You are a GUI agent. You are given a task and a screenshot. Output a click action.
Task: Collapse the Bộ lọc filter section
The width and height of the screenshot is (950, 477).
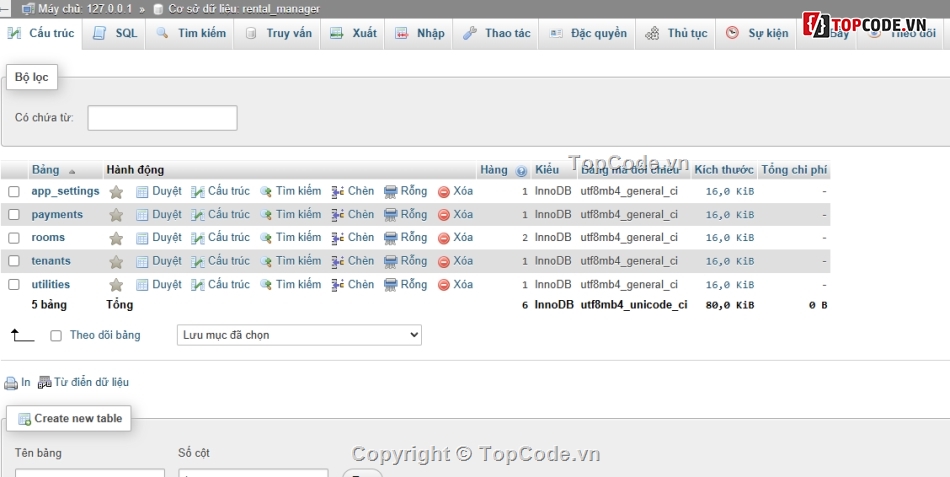(x=31, y=77)
